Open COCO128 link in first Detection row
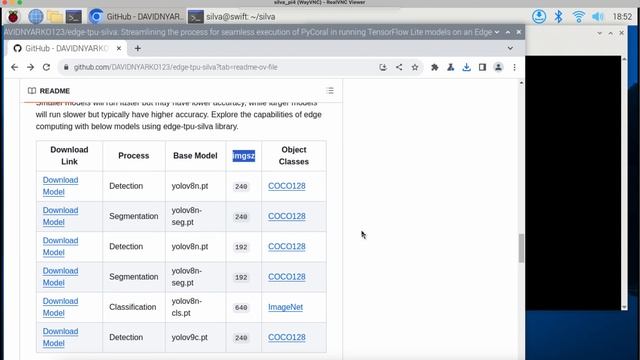Viewport: 640px width, 360px height. (287, 186)
